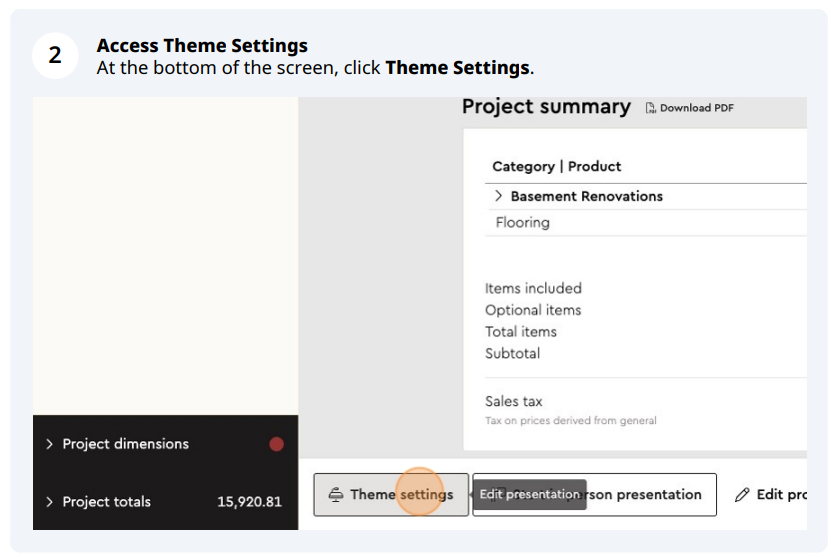Click the PDF file icon beside Download PDF

point(650,108)
